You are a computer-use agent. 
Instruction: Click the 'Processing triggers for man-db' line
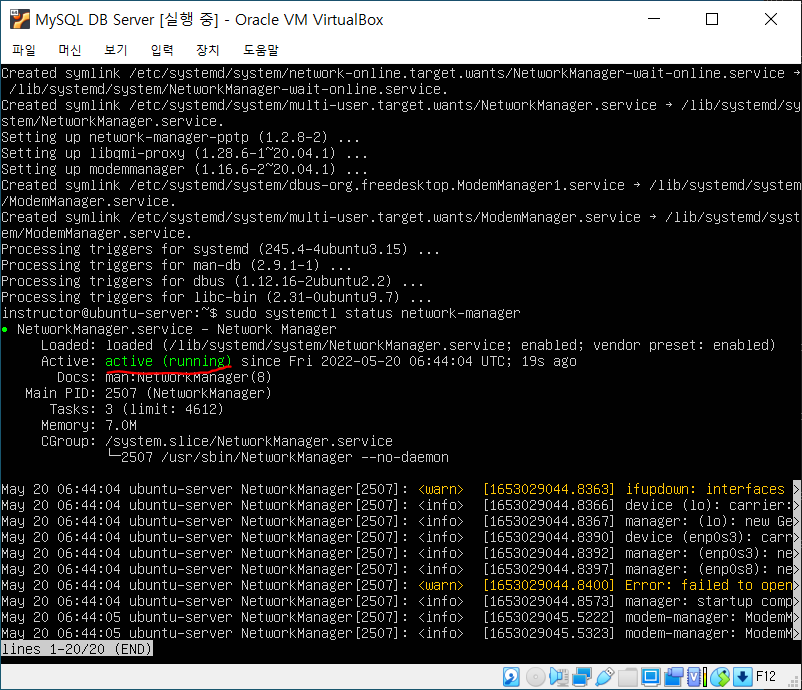pos(176,265)
